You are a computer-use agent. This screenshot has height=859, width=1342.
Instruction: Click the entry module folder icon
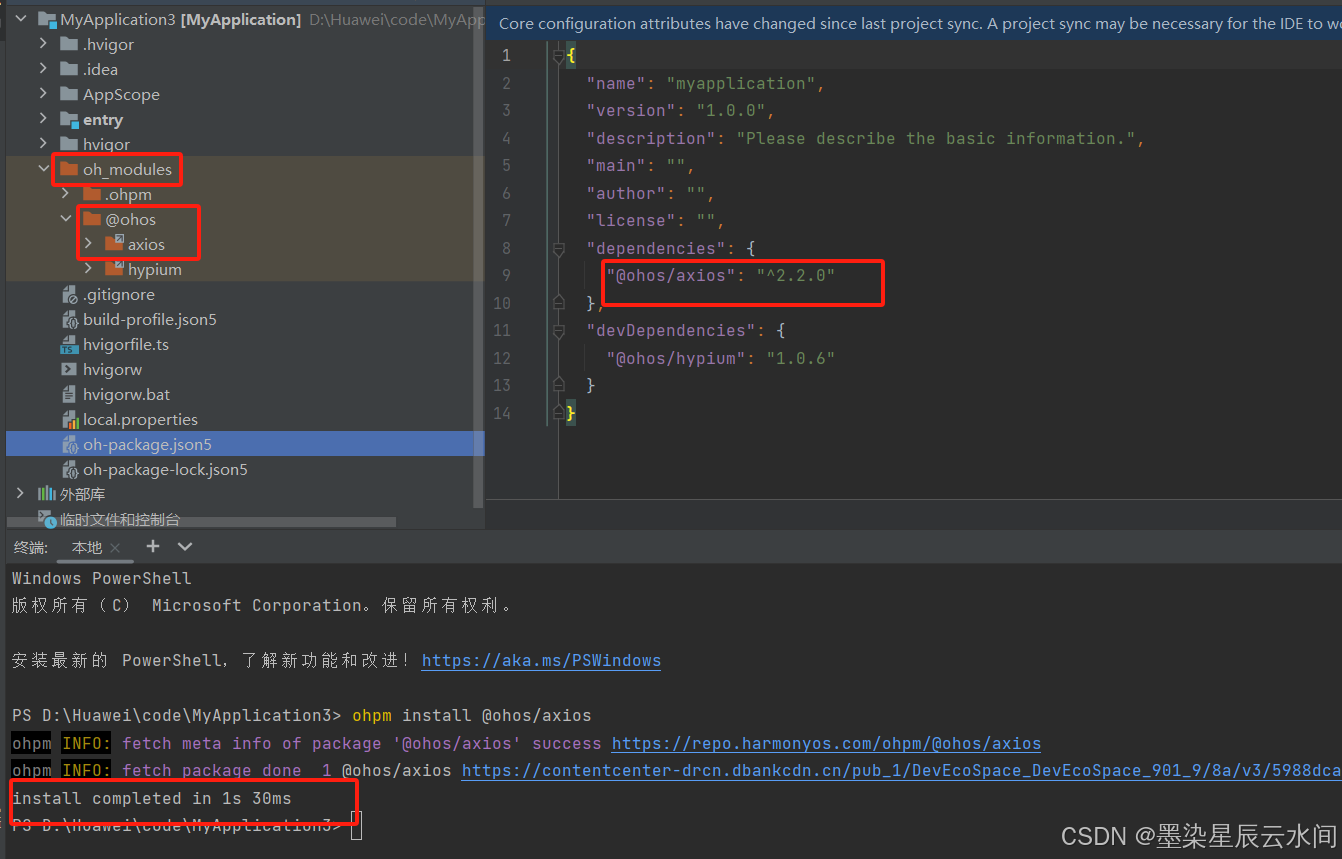click(x=69, y=119)
